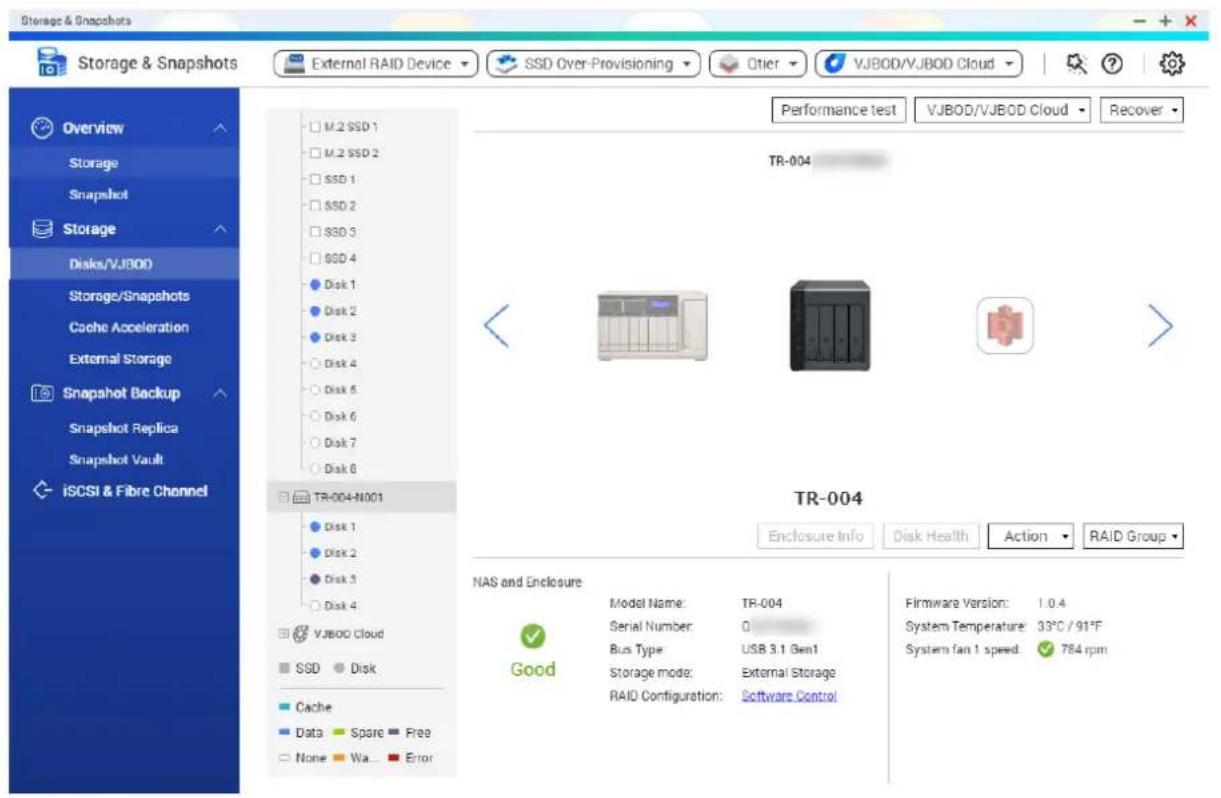This screenshot has height=798, width=1221.
Task: Click the External RAID Device icon
Action: (296, 64)
